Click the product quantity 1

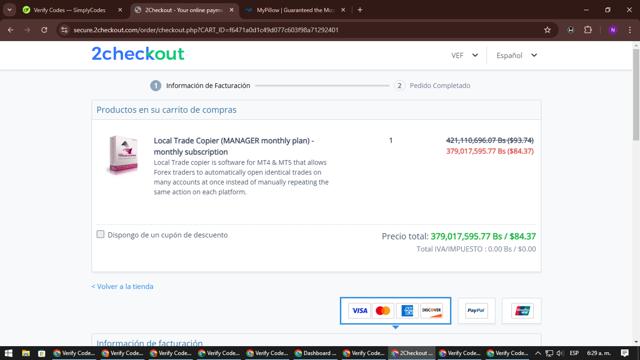tap(391, 140)
